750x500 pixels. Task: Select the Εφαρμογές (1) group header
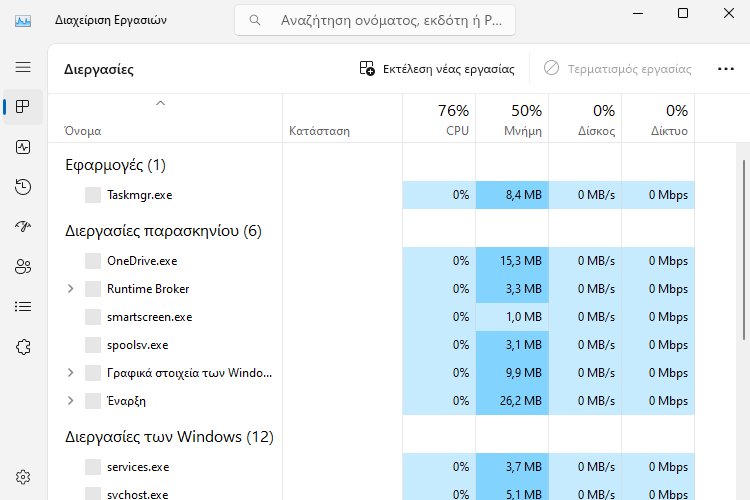click(115, 165)
